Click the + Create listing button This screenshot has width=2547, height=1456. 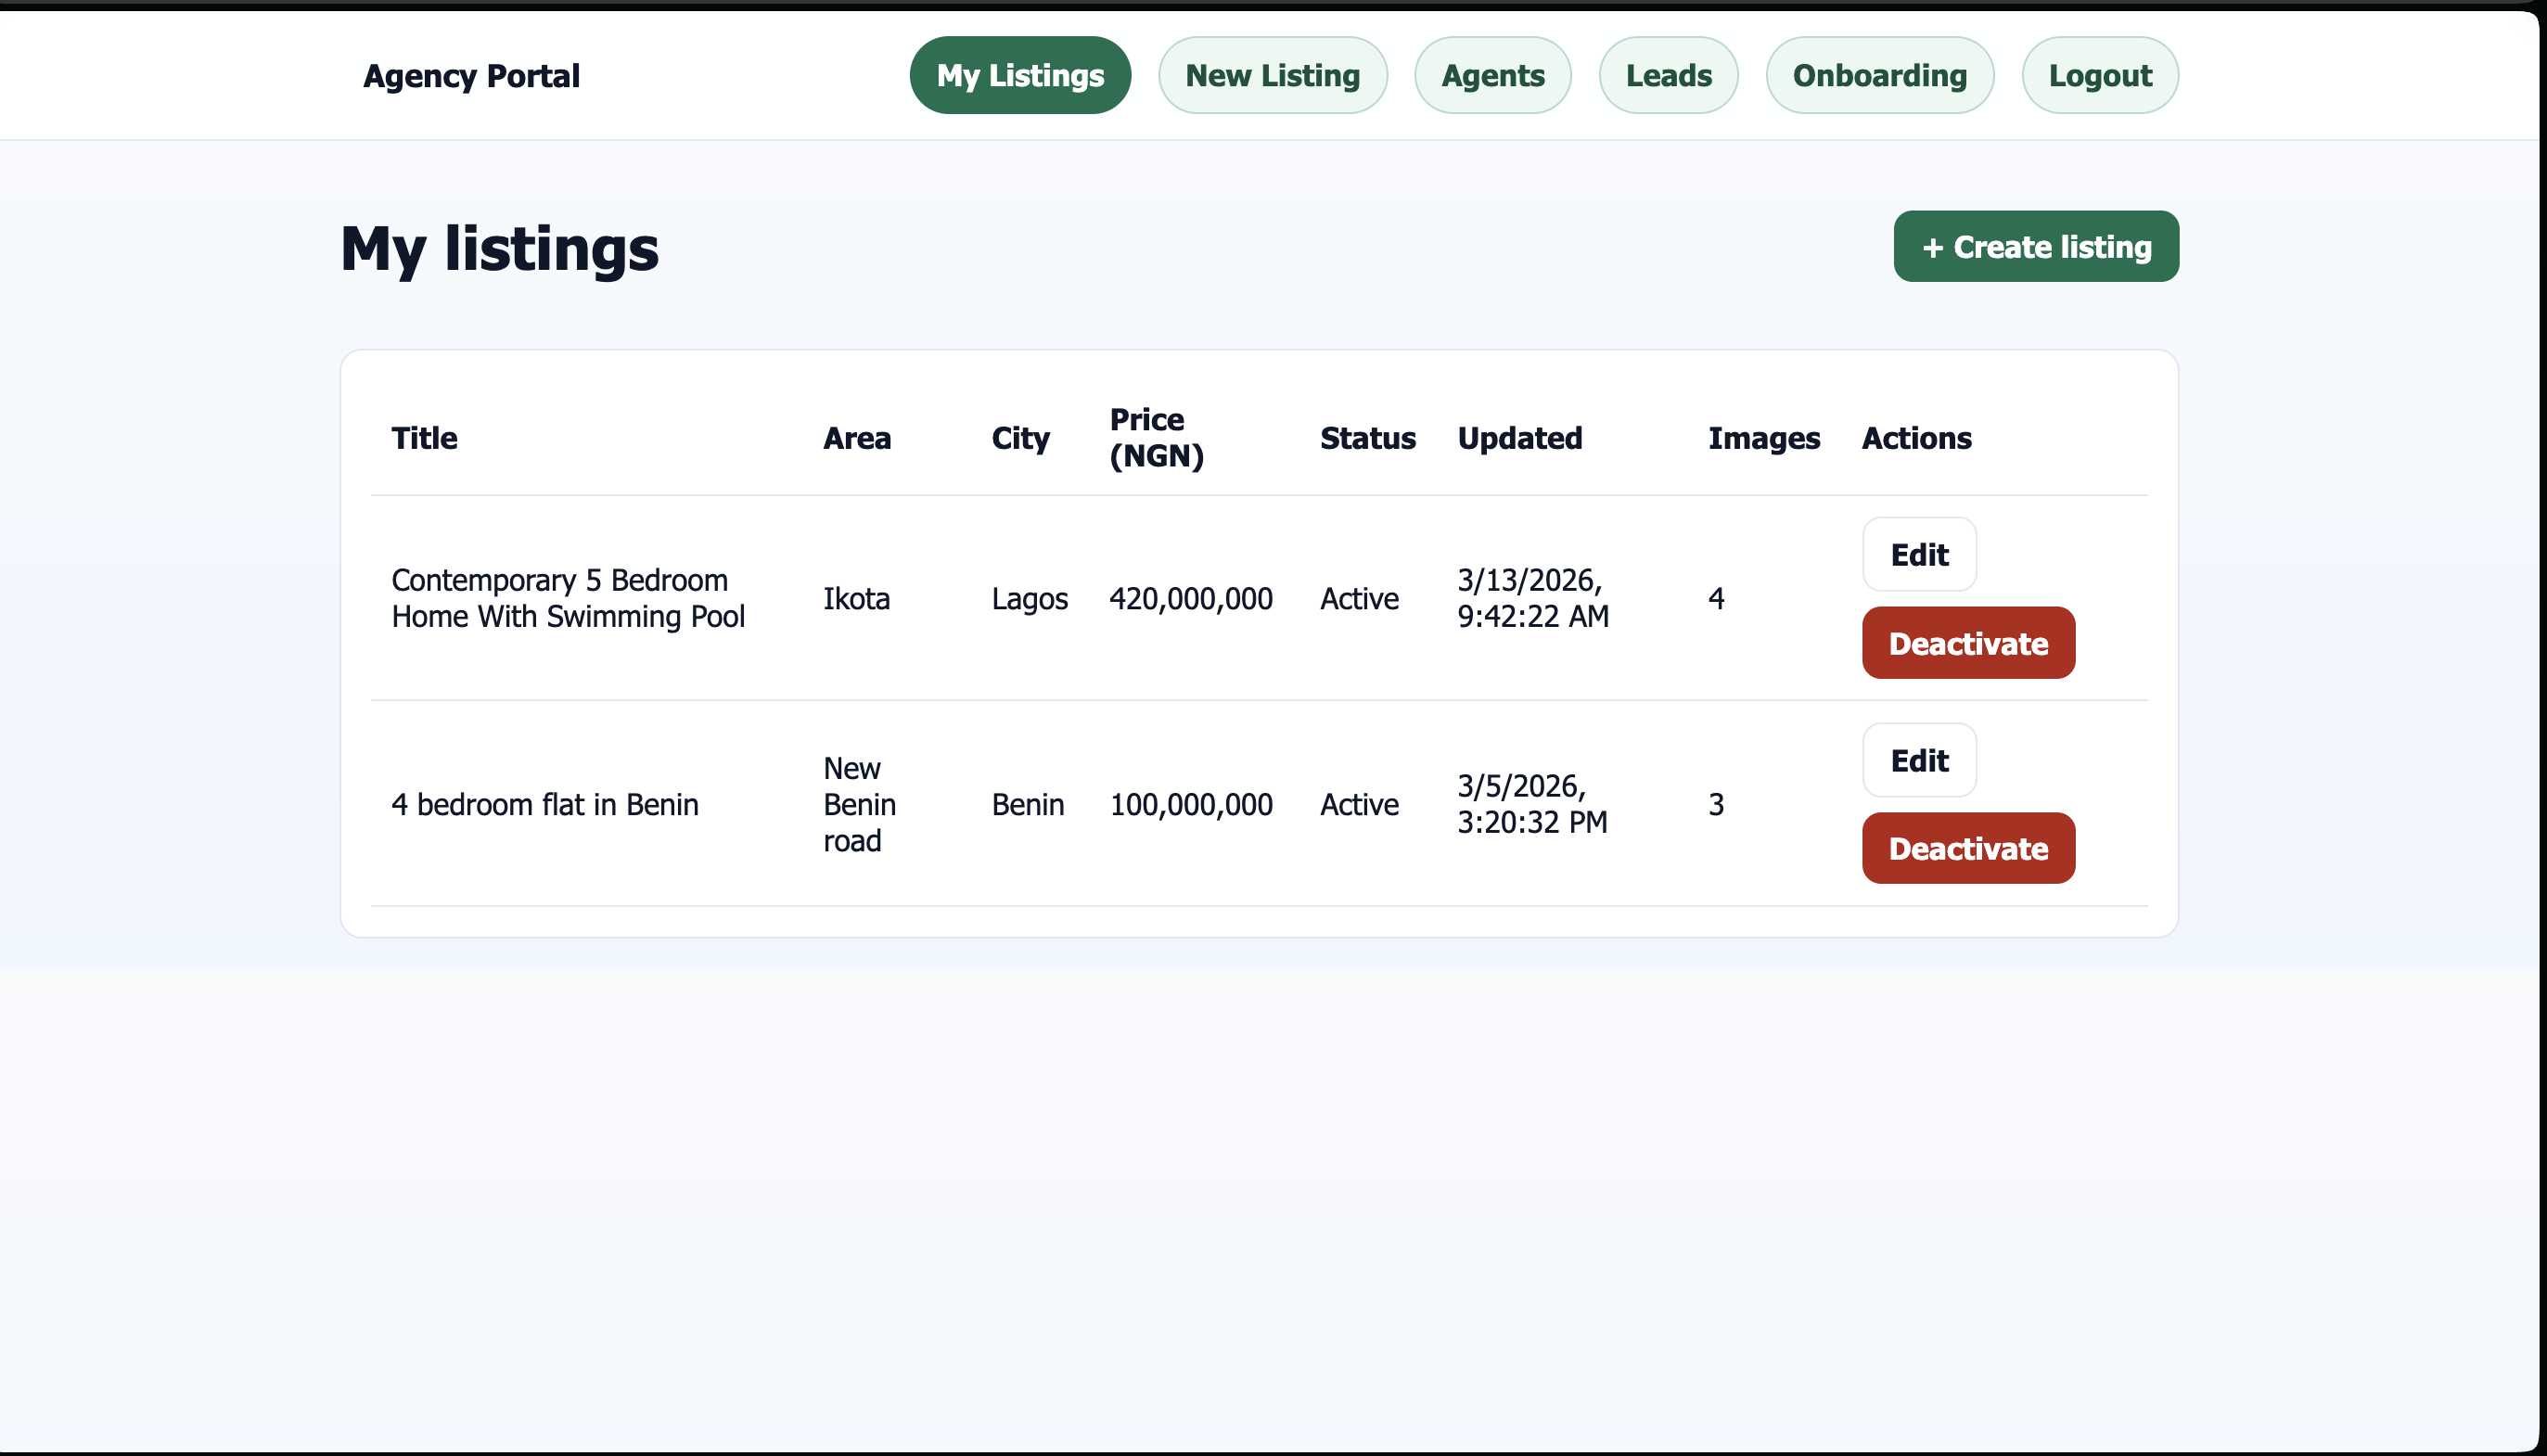click(x=2035, y=246)
